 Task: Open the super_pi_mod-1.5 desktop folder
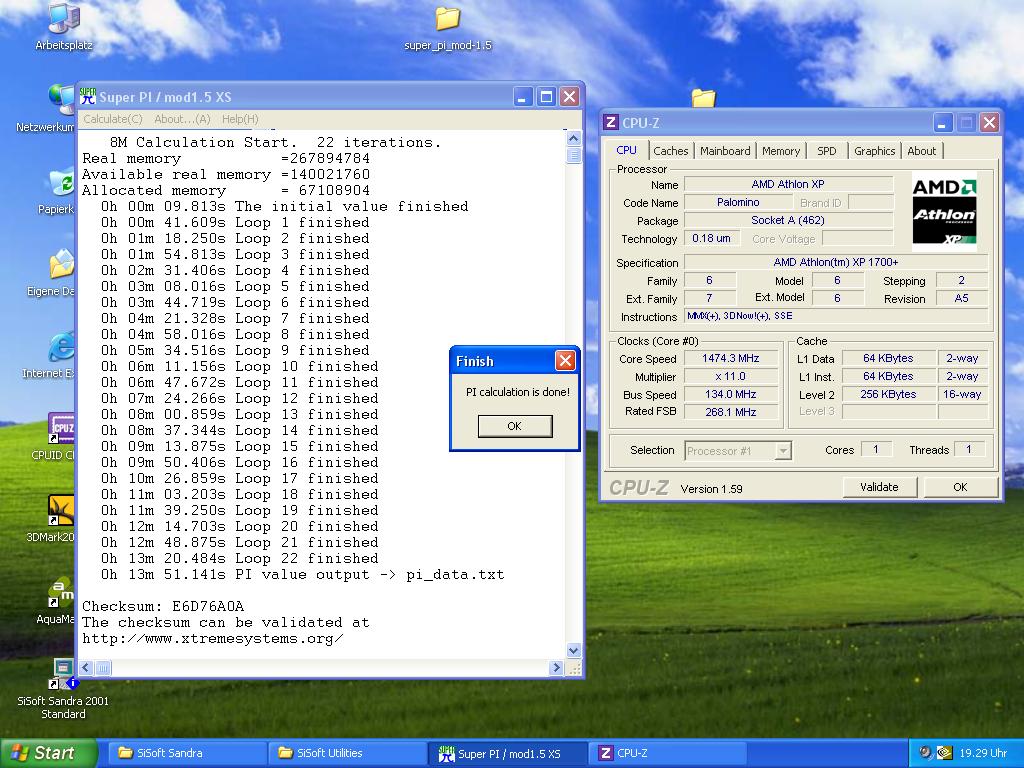(447, 20)
